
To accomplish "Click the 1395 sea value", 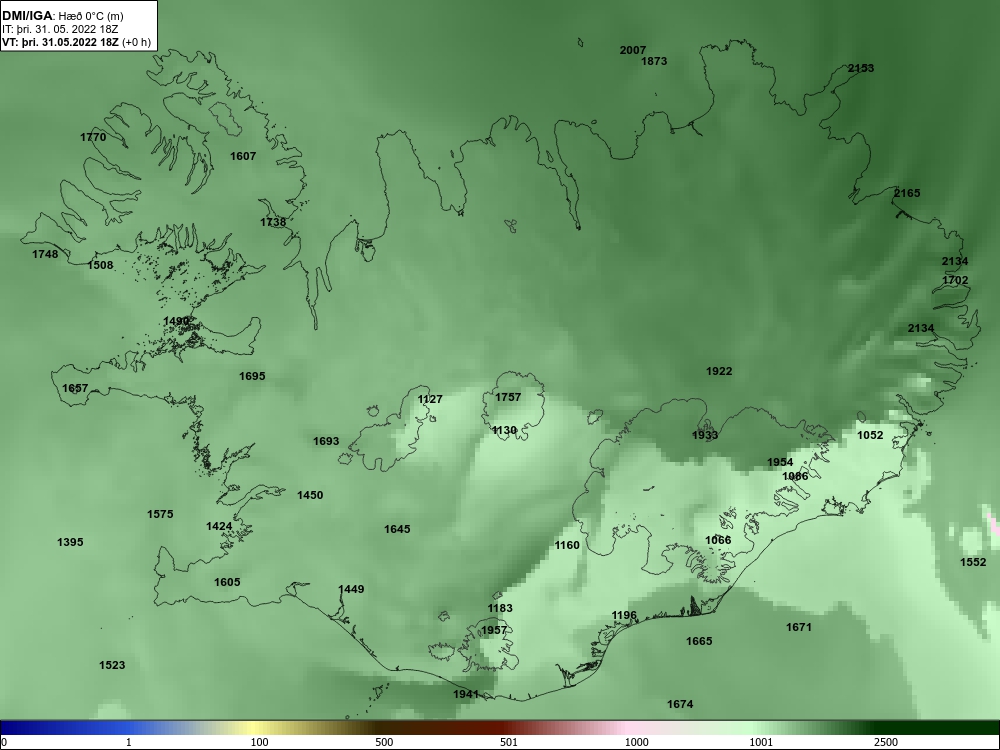I will click(70, 542).
